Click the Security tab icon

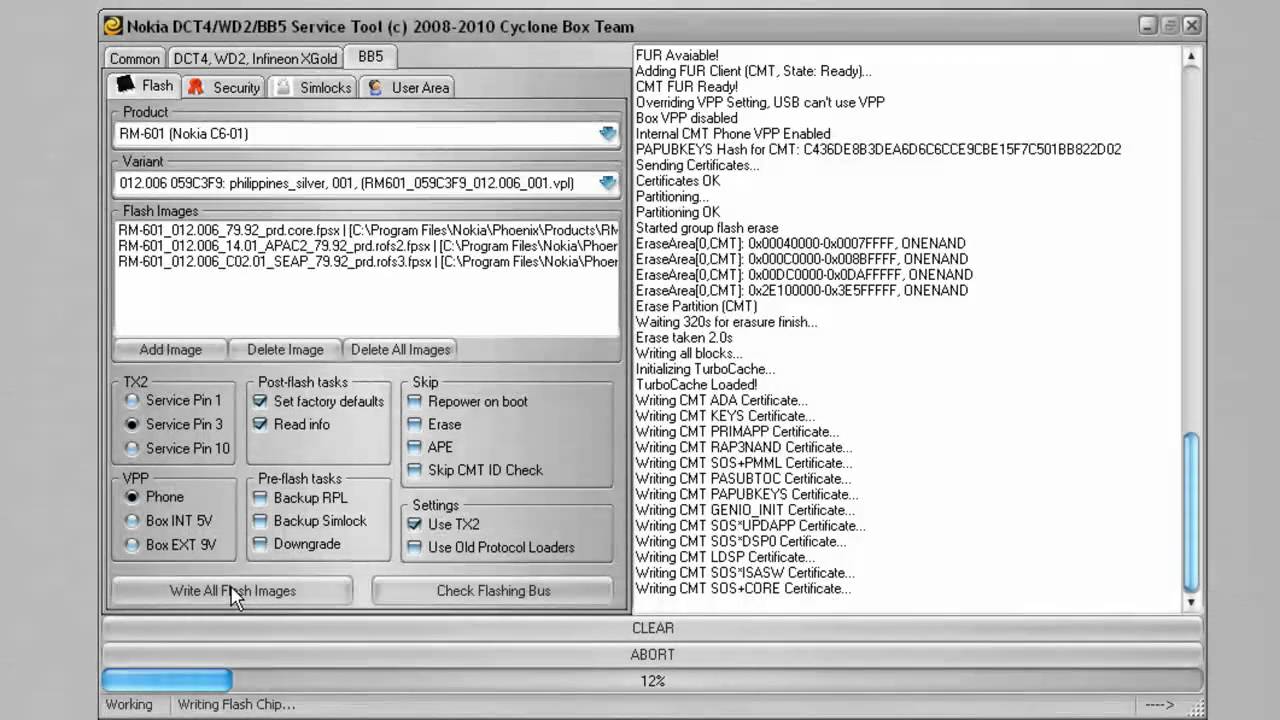(x=196, y=87)
